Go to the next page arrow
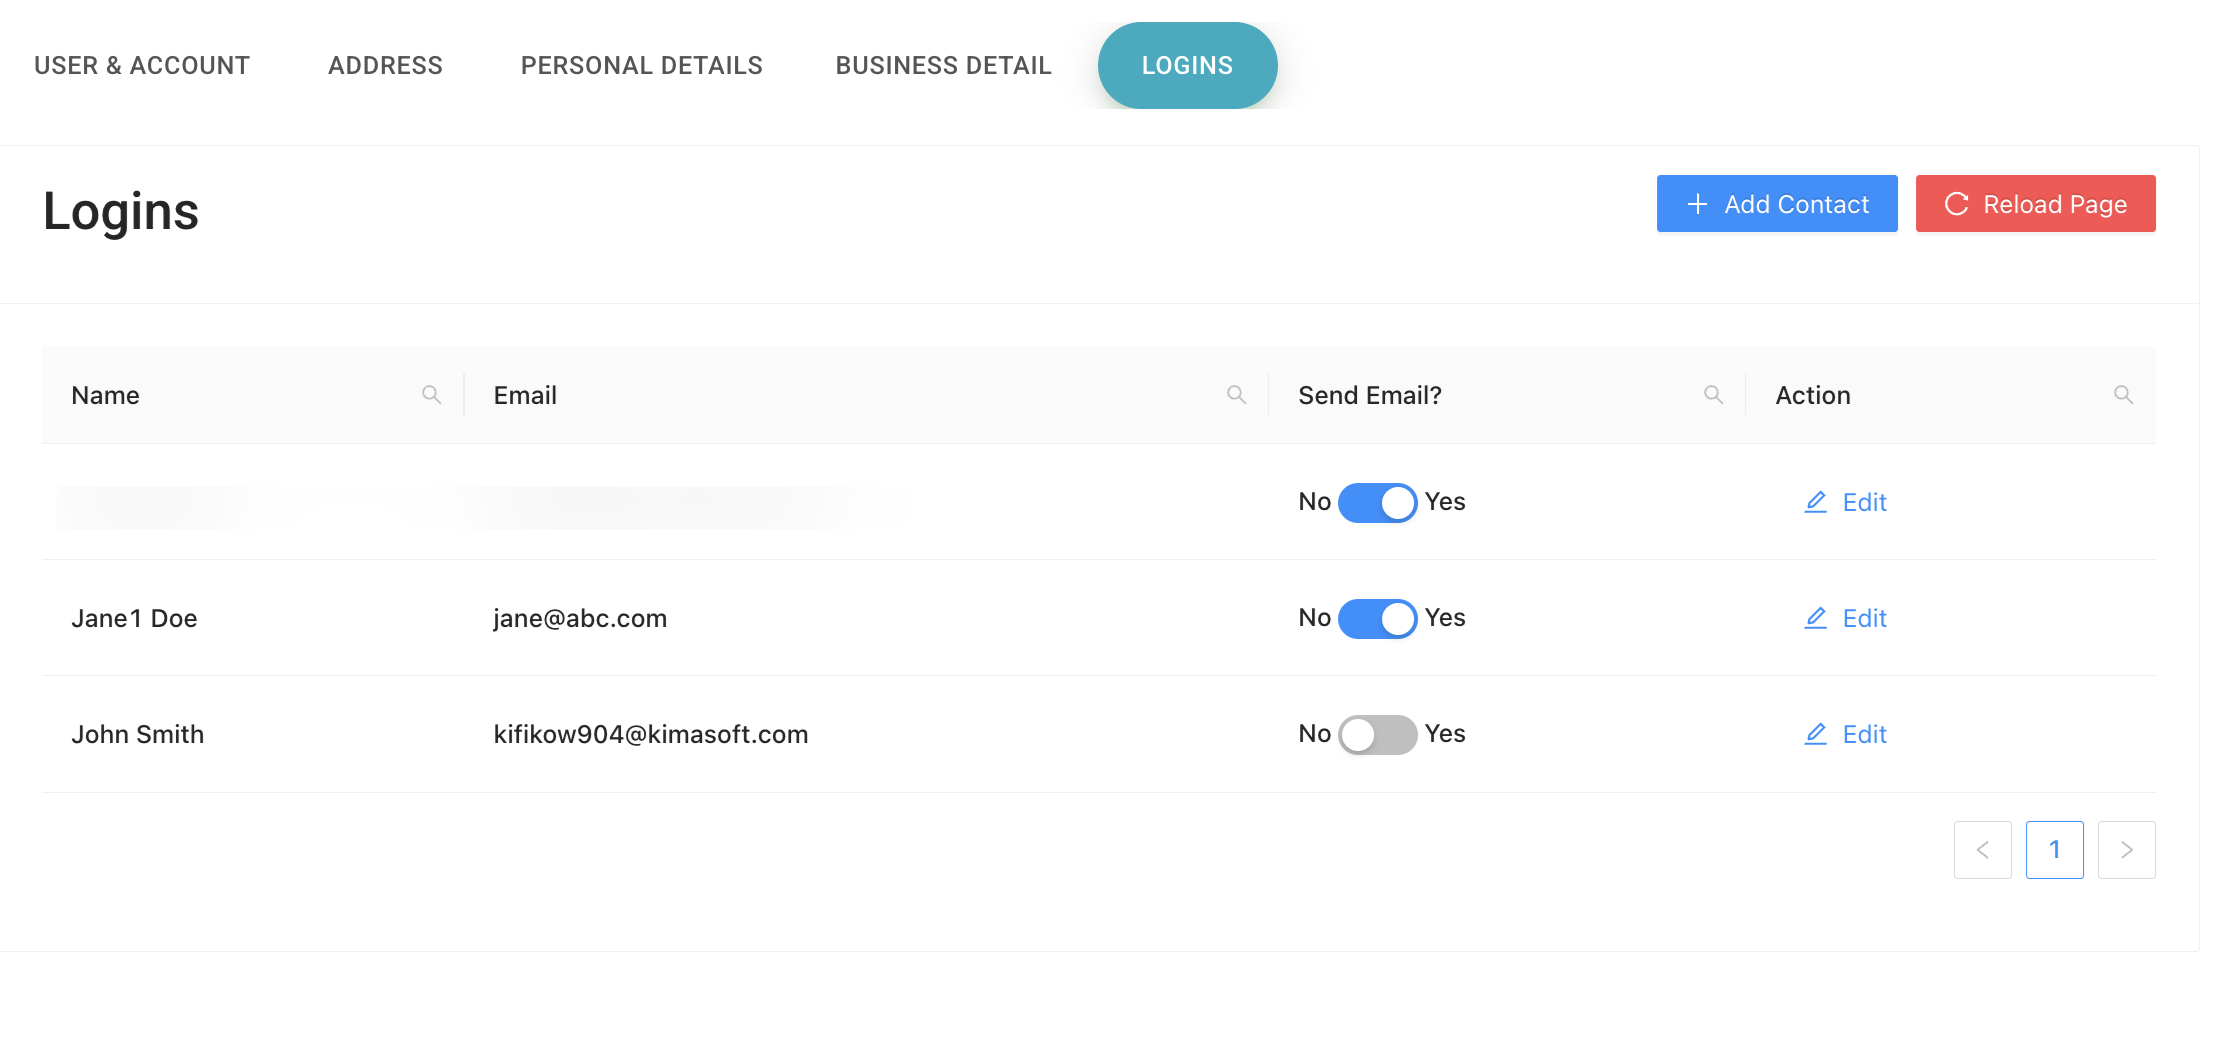This screenshot has width=2228, height=1054. pyautogui.click(x=2126, y=850)
